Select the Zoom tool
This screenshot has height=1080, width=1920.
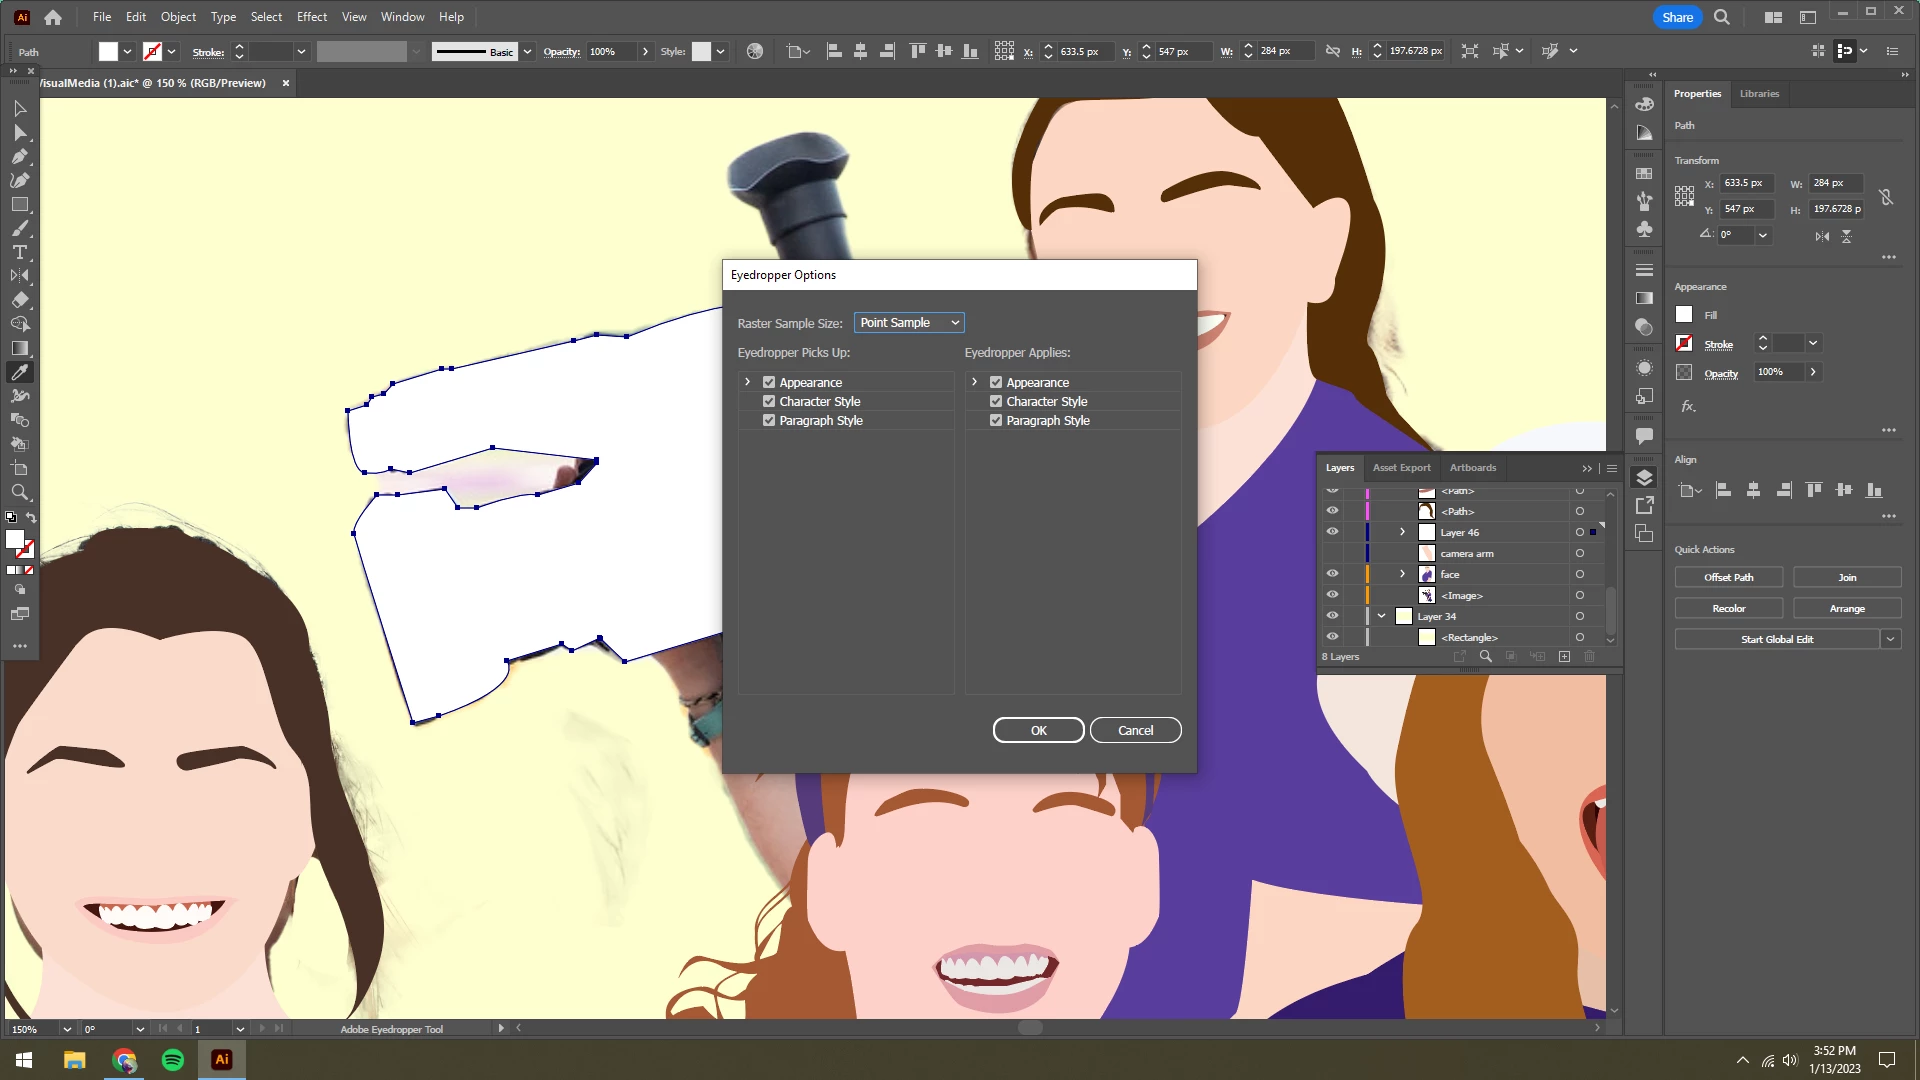coord(19,492)
